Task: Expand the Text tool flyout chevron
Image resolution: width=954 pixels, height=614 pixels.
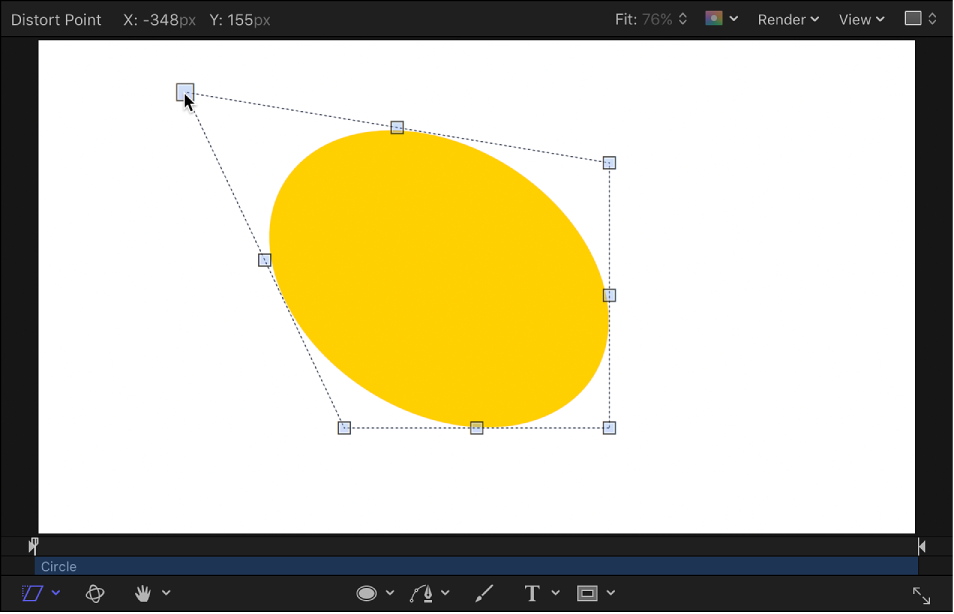Action: pyautogui.click(x=556, y=592)
